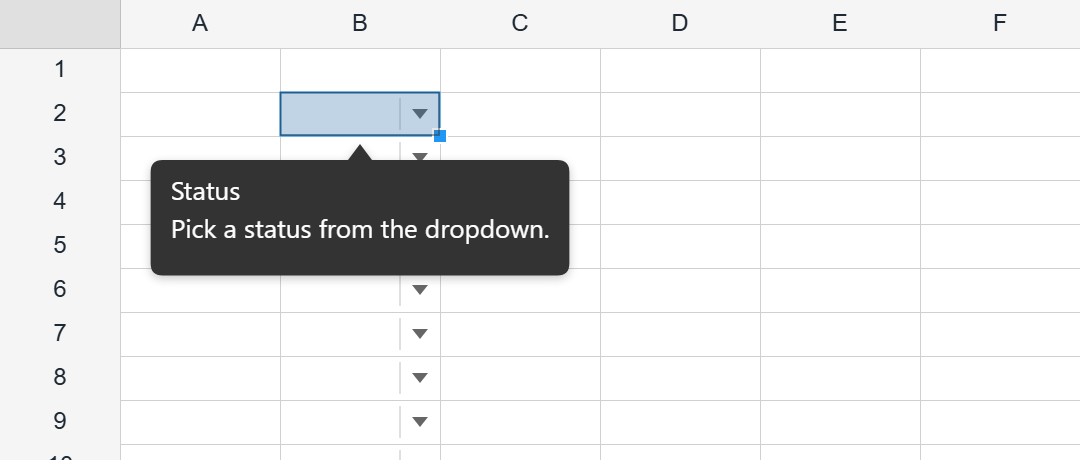Expand the dropdown arrow in cell B7
This screenshot has width=1080, height=460.
[419, 334]
